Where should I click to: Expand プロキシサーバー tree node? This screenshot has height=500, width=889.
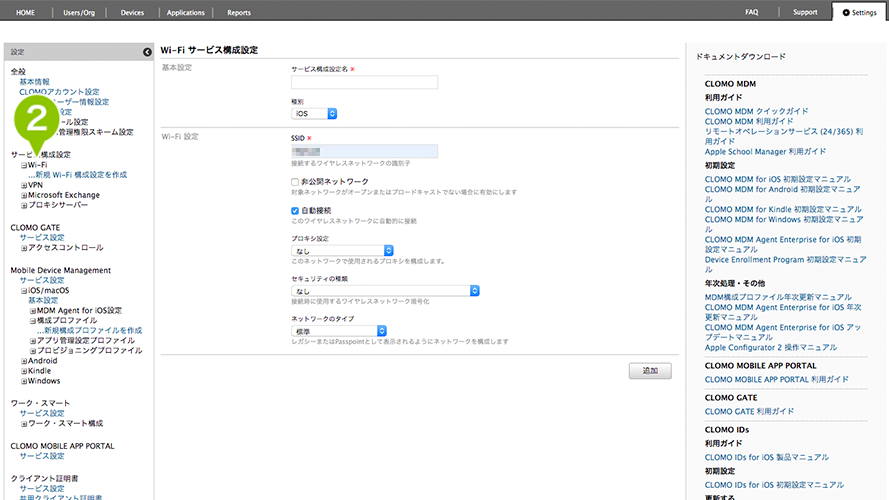[24, 205]
